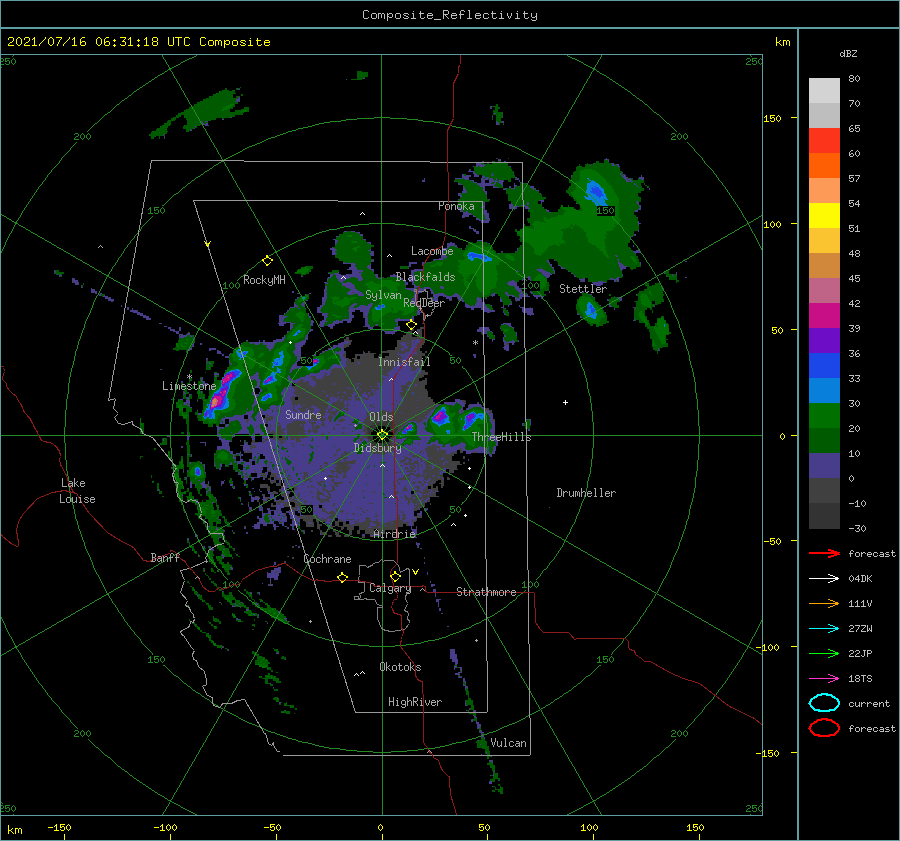The height and width of the screenshot is (841, 900).
Task: Click the 04DK legend text
Action: (x=860, y=579)
